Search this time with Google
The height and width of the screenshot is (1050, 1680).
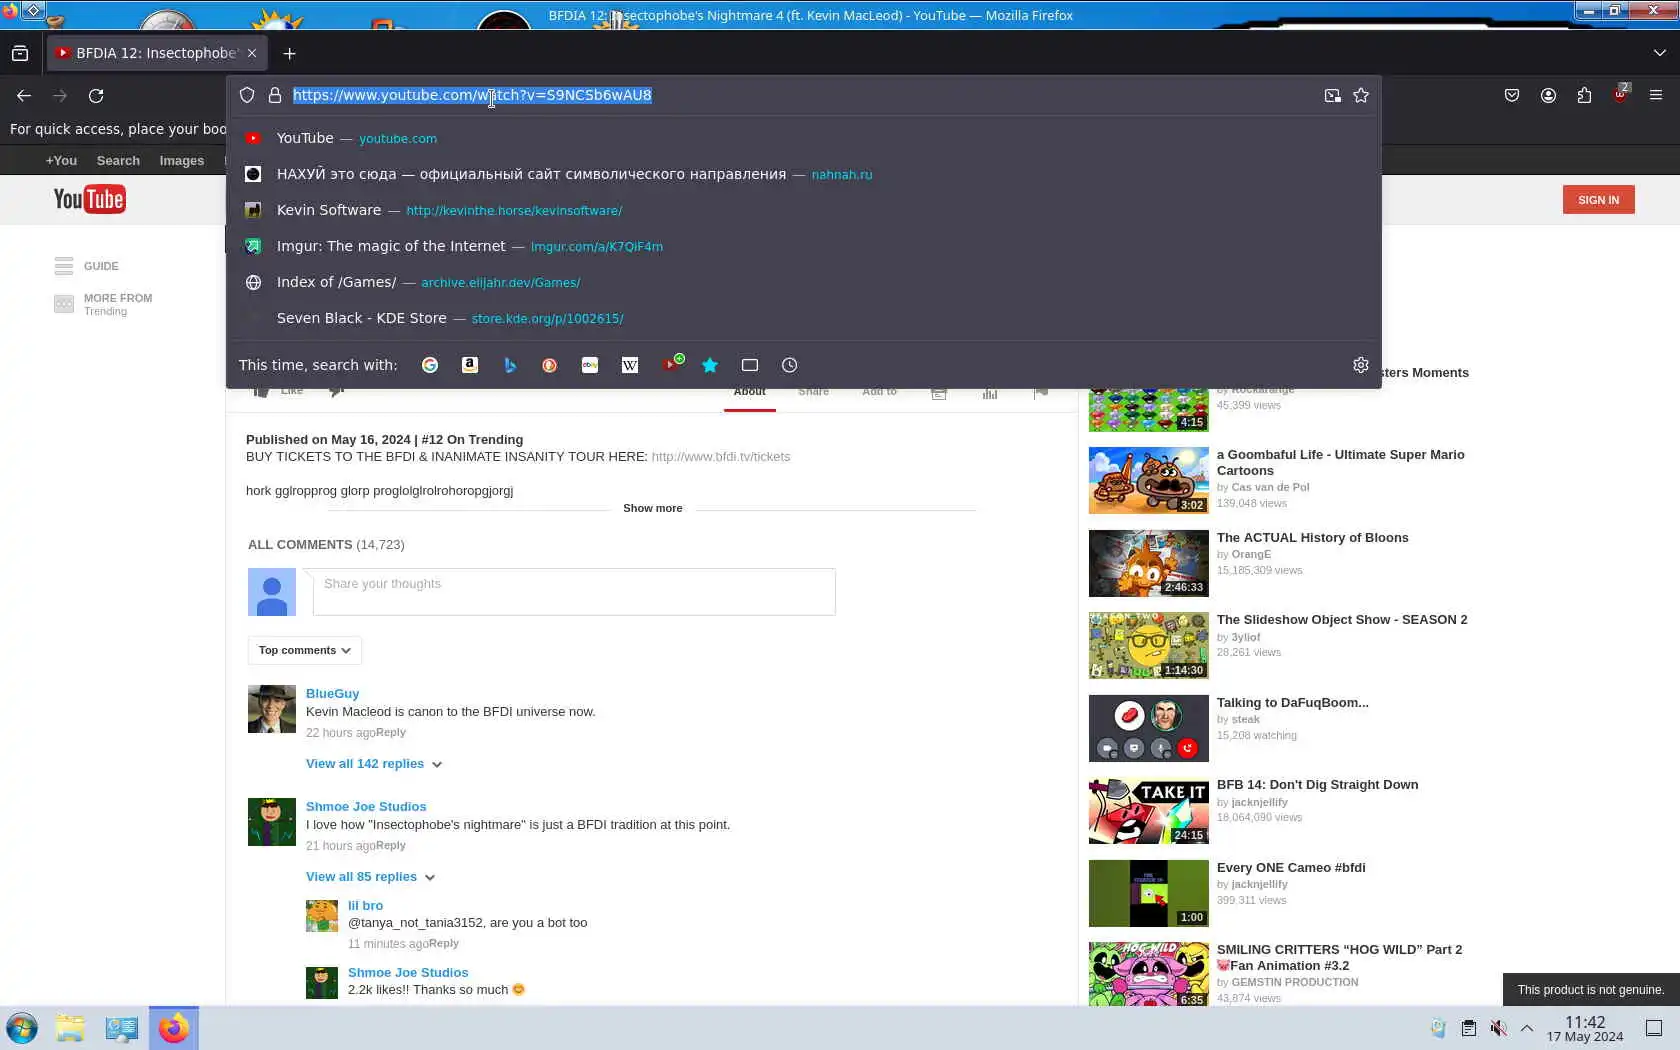tap(430, 365)
